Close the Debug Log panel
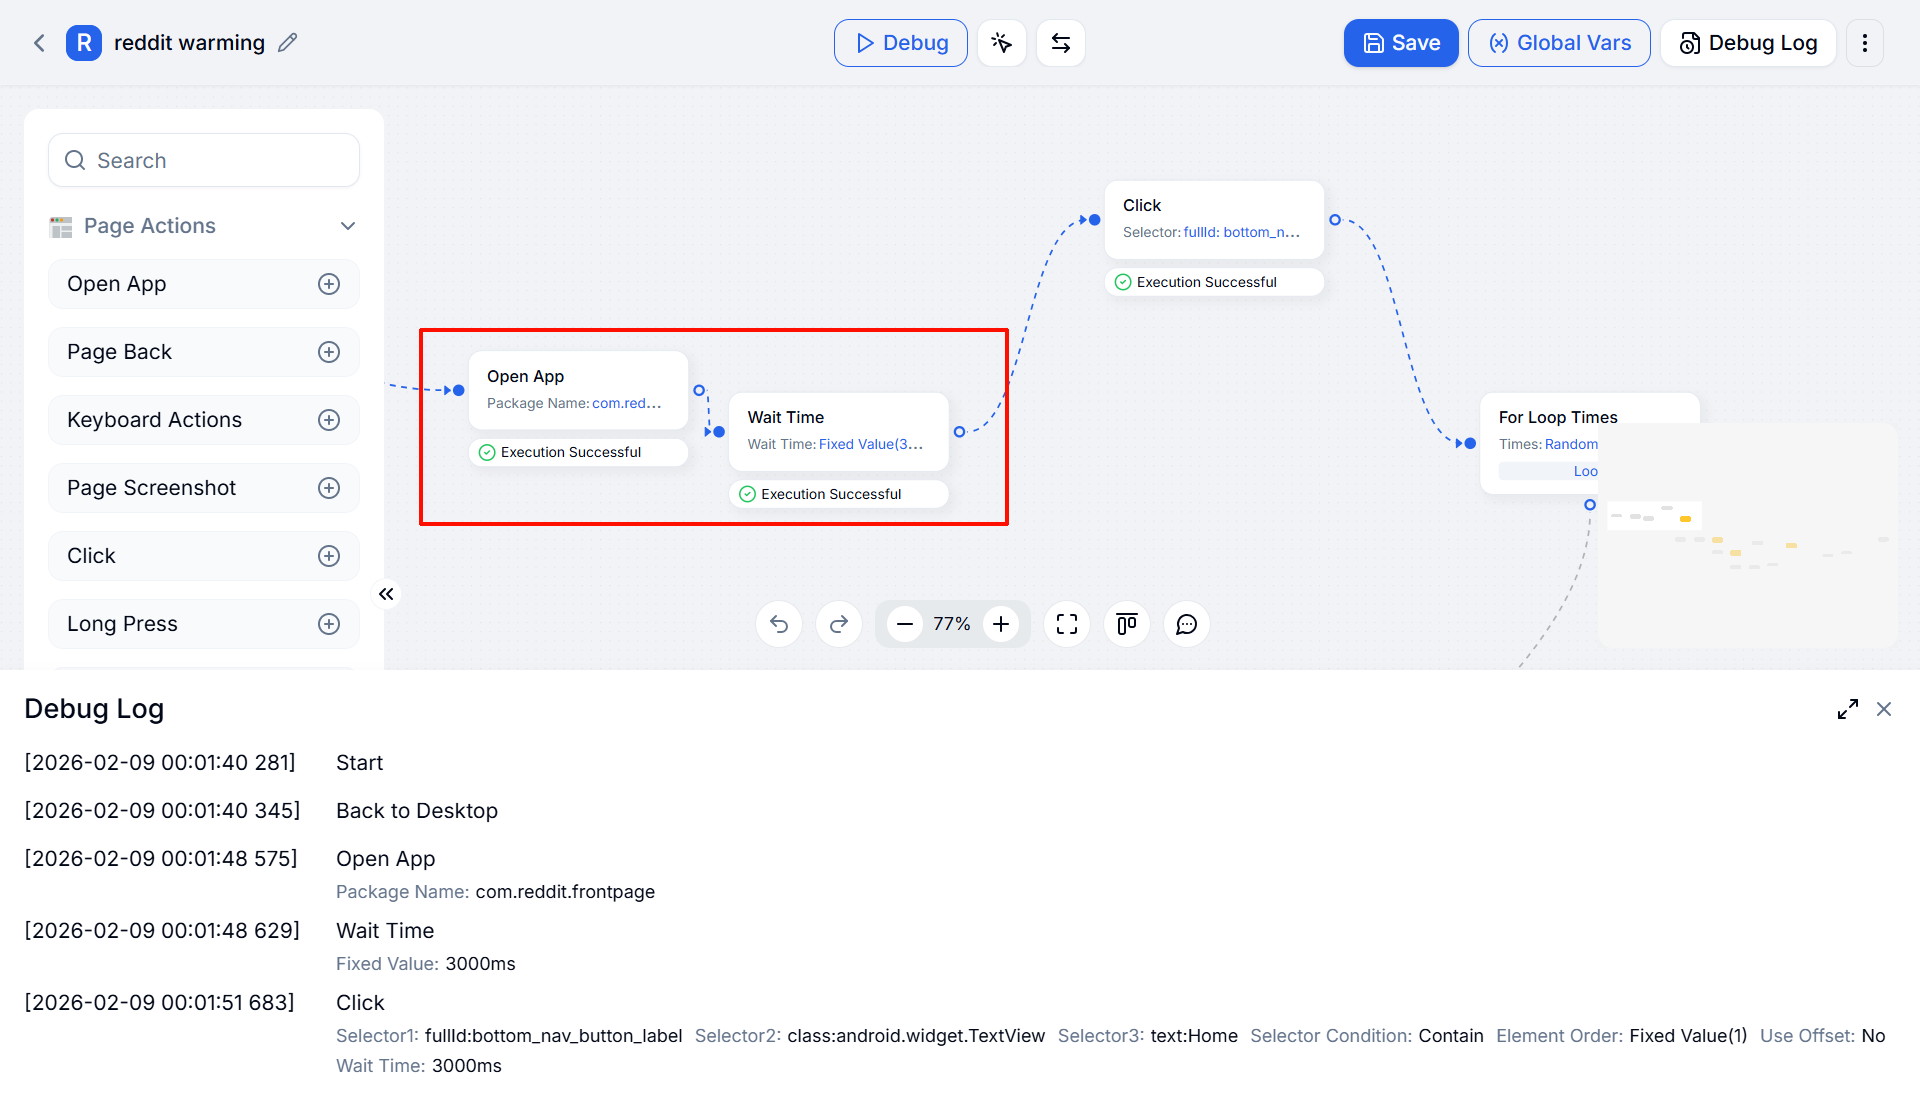 pyautogui.click(x=1884, y=709)
